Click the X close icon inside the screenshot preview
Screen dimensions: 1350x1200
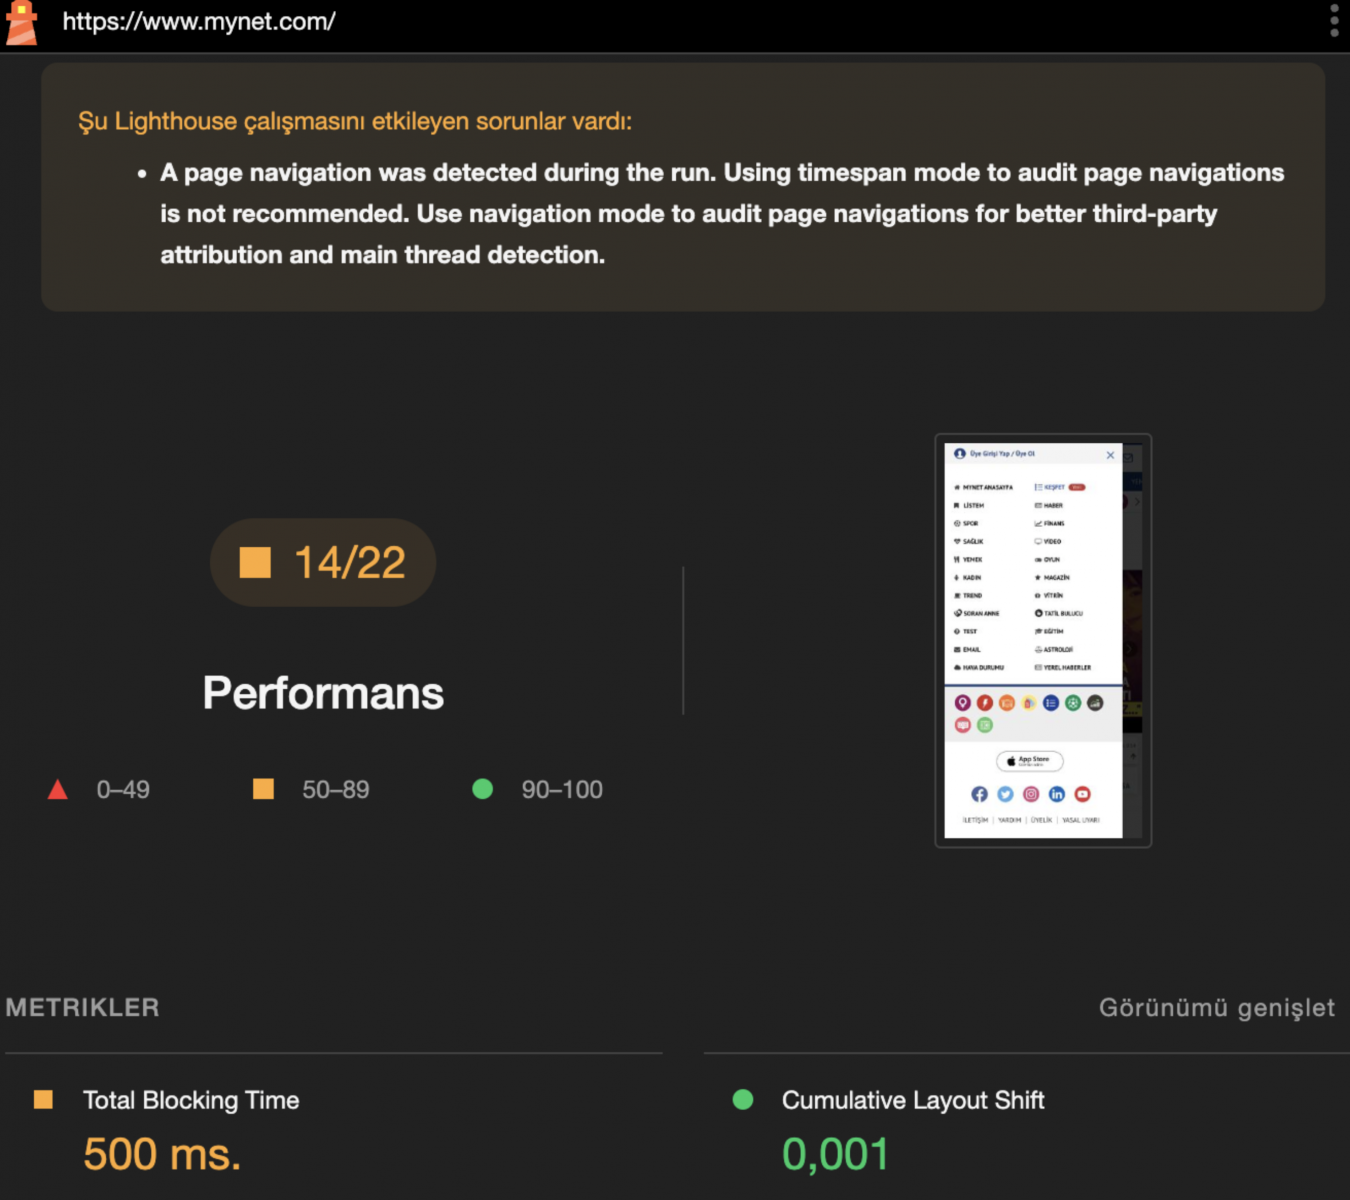(x=1110, y=455)
